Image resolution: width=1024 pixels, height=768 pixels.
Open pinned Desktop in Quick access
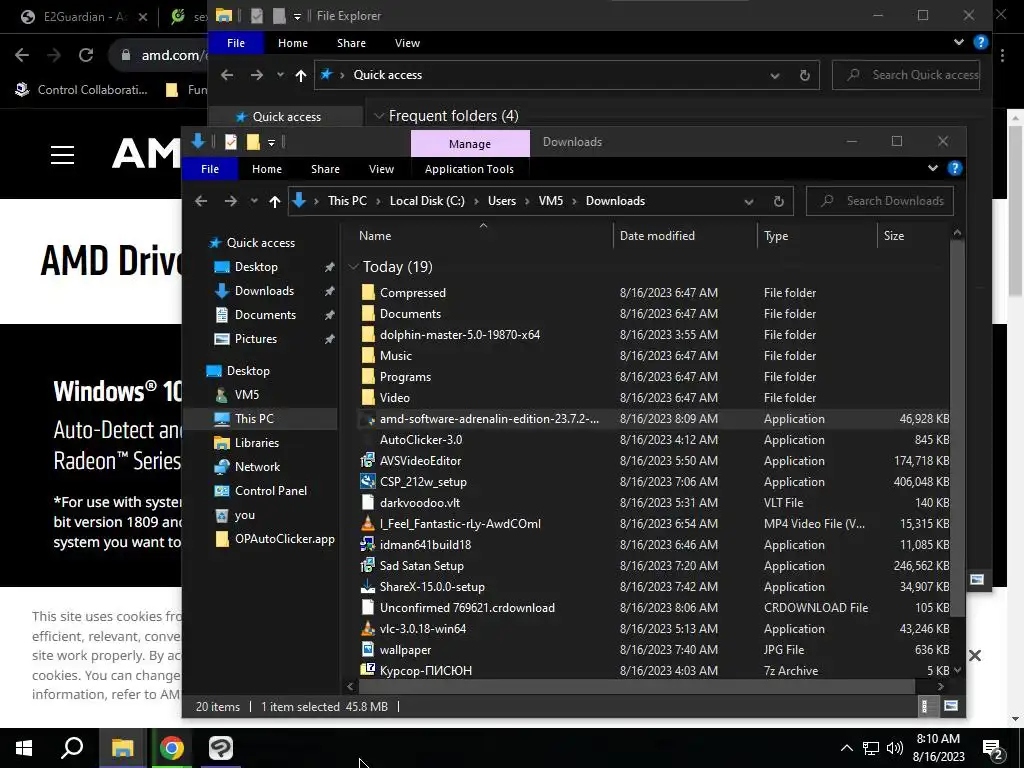click(256, 267)
